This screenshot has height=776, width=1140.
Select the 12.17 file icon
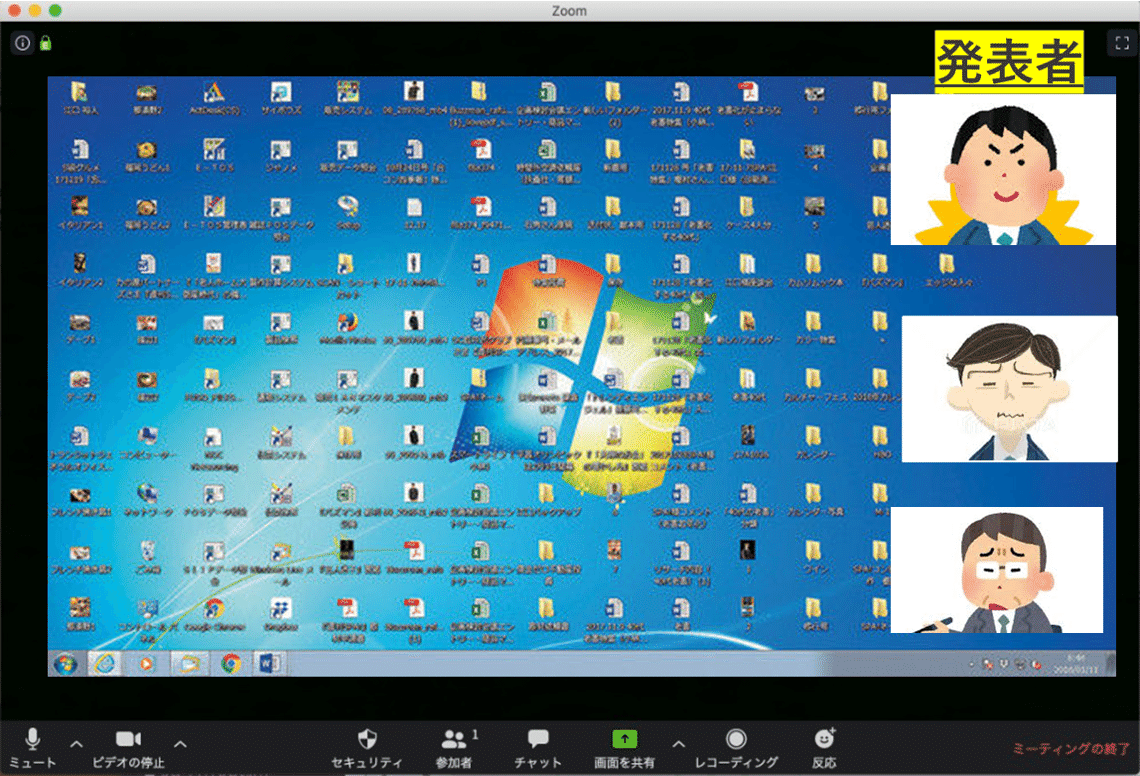coord(414,213)
